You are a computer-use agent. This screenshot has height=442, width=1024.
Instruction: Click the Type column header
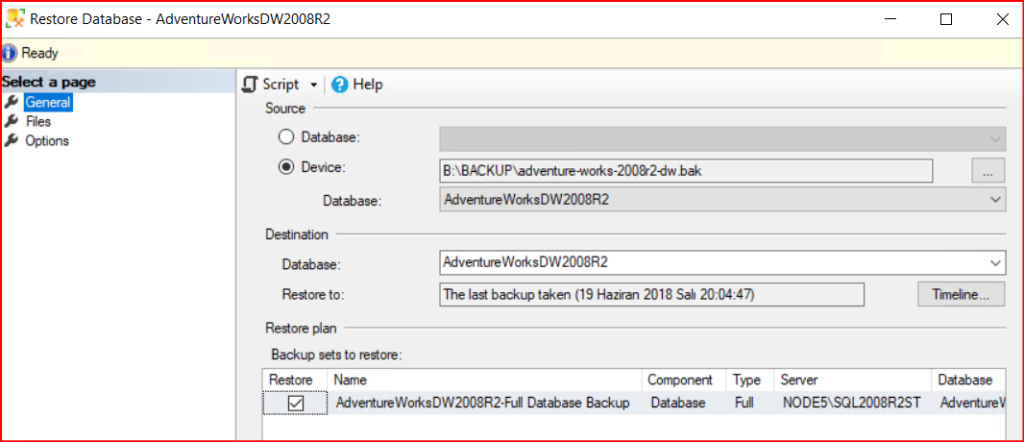click(750, 380)
